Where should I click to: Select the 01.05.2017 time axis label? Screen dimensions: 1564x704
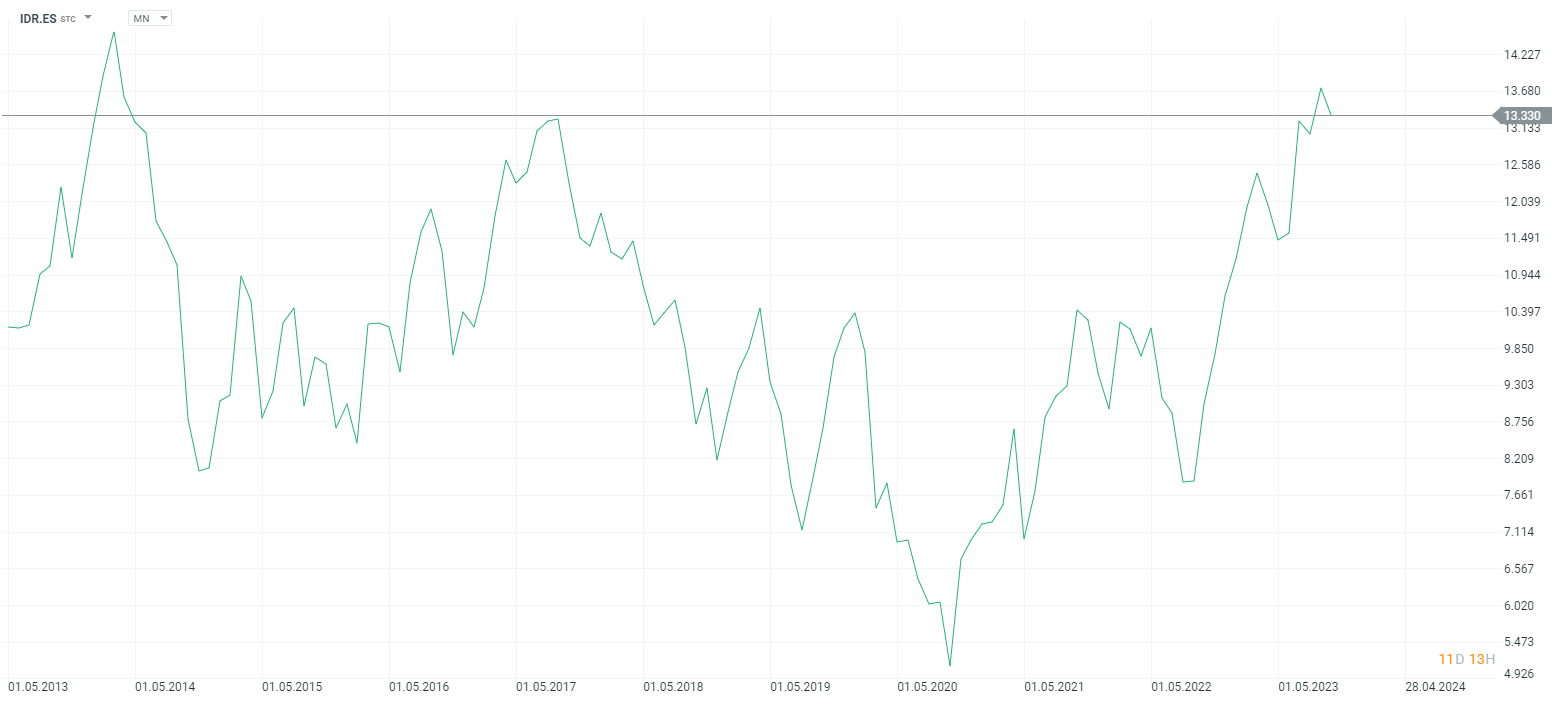pos(546,687)
